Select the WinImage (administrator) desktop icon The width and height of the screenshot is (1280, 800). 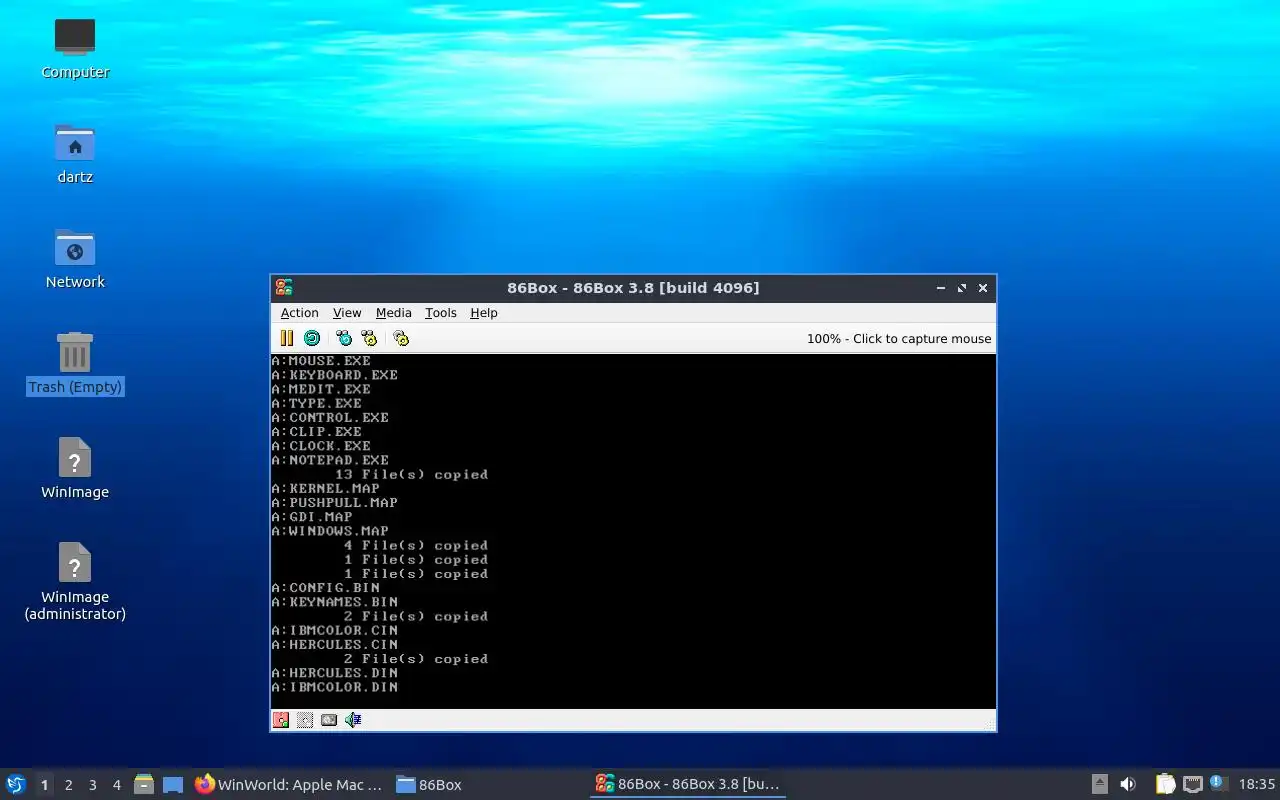point(75,580)
